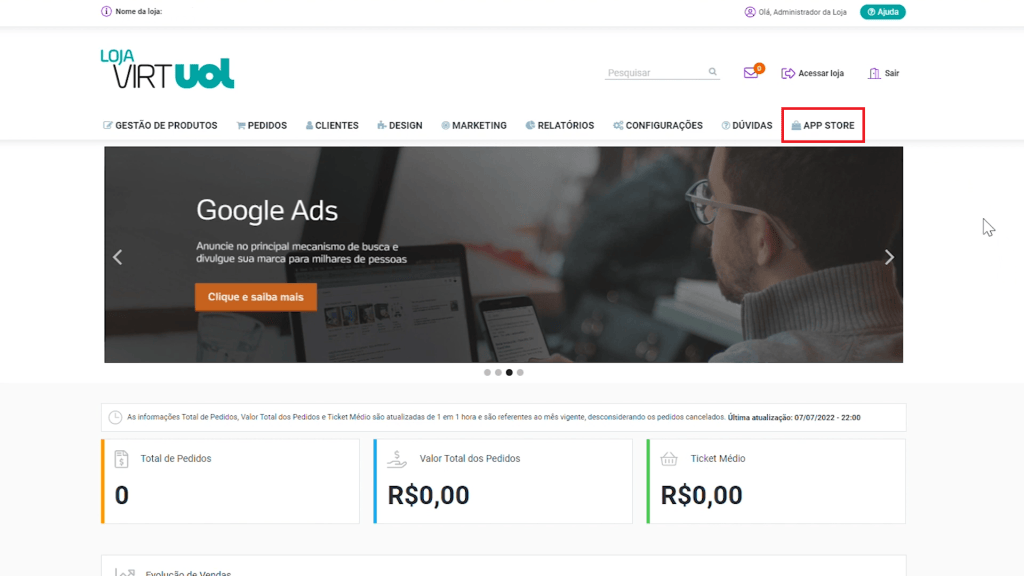
Task: Open the App Store menu item
Action: coord(823,125)
